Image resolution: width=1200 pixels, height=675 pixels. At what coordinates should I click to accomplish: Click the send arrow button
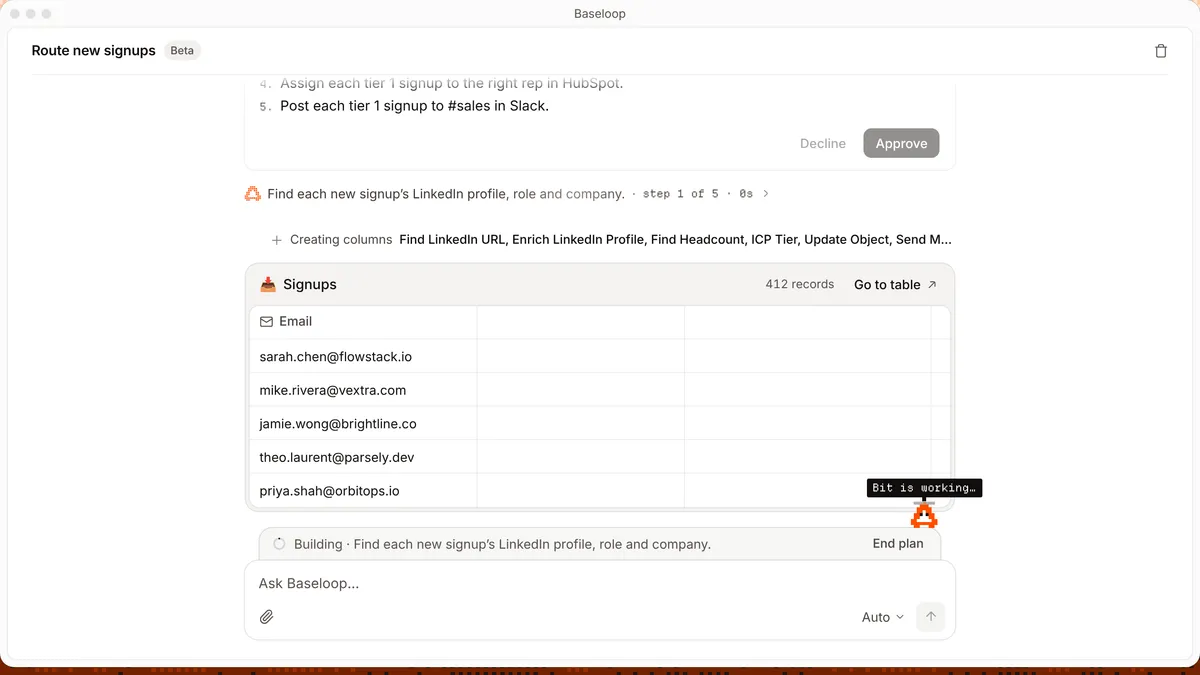pos(930,617)
